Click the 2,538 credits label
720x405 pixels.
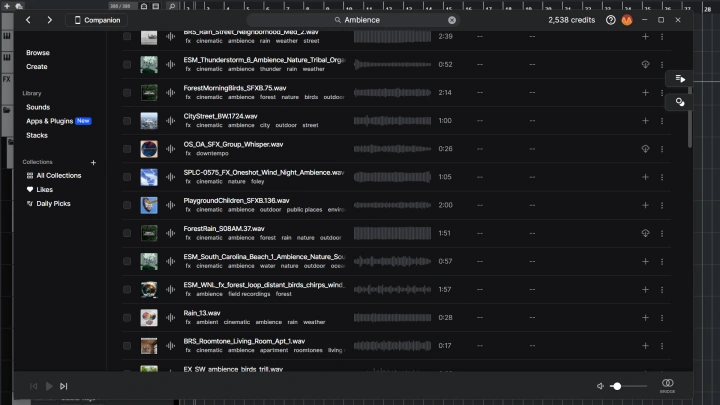pos(571,20)
